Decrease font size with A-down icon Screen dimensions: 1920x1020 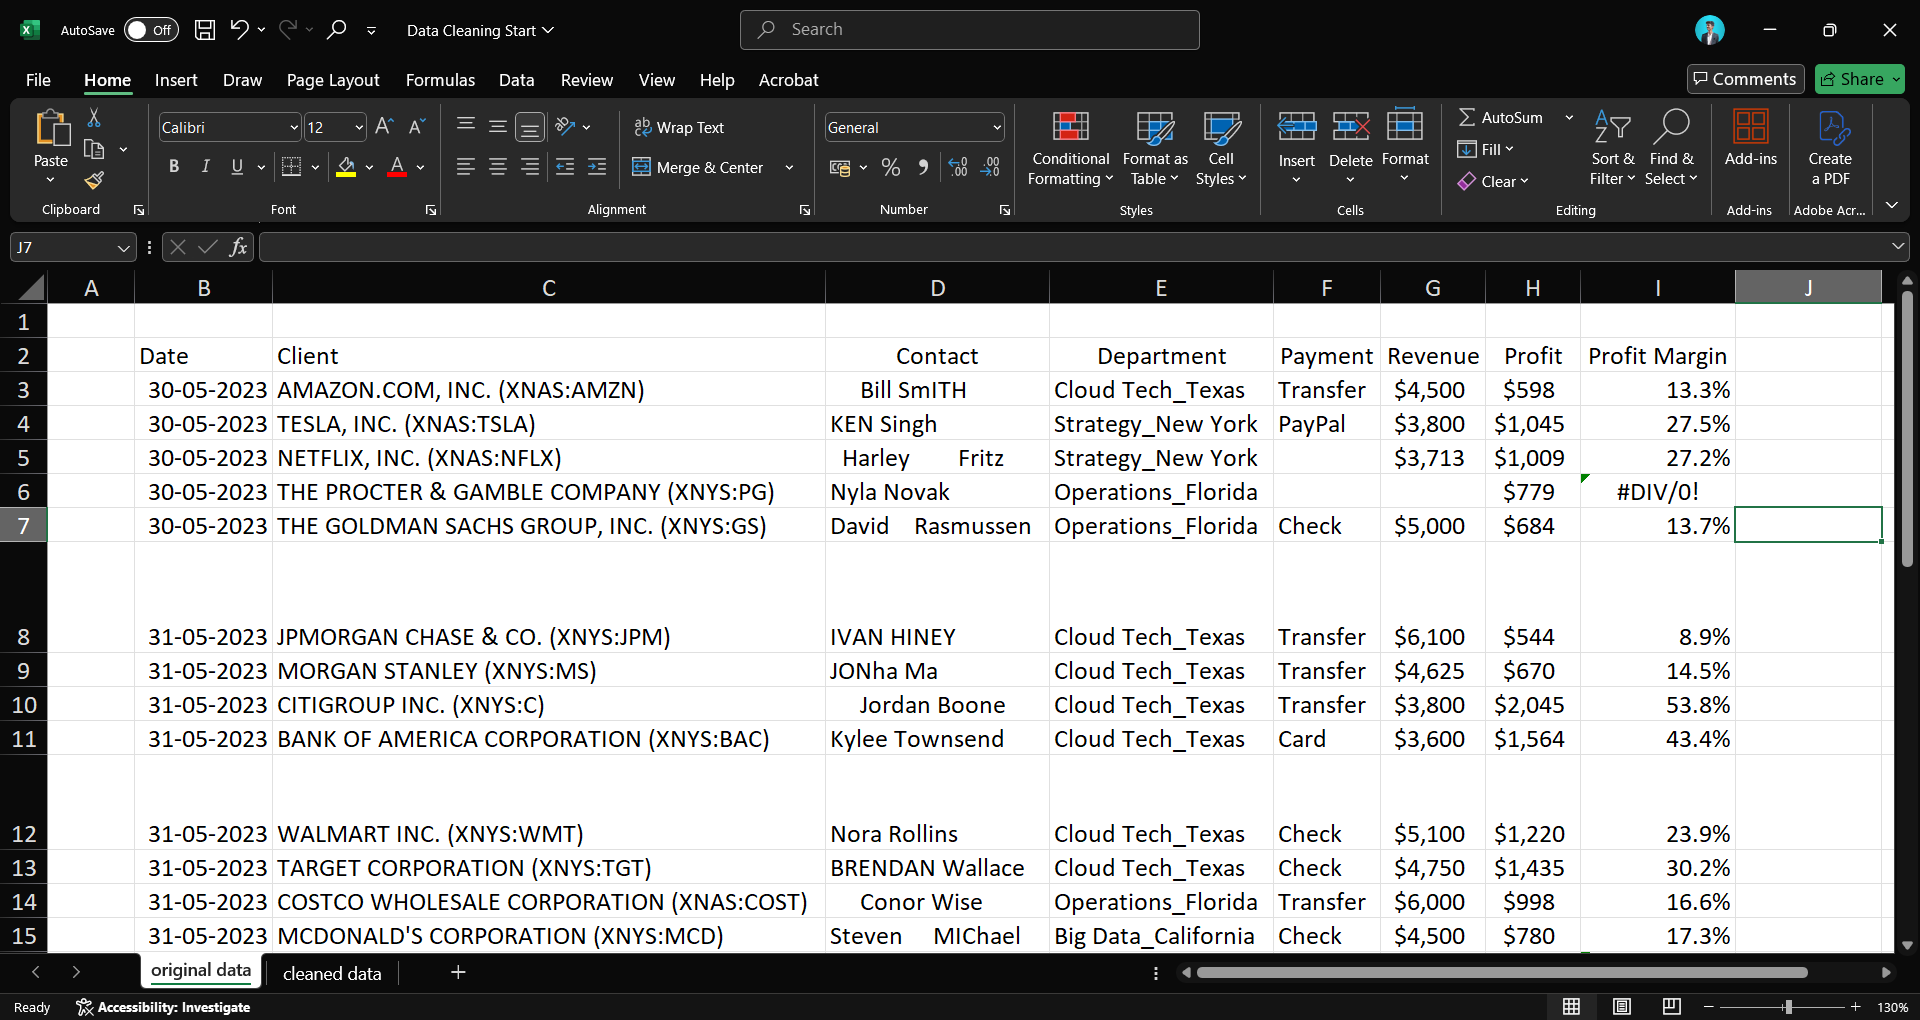[x=417, y=127]
